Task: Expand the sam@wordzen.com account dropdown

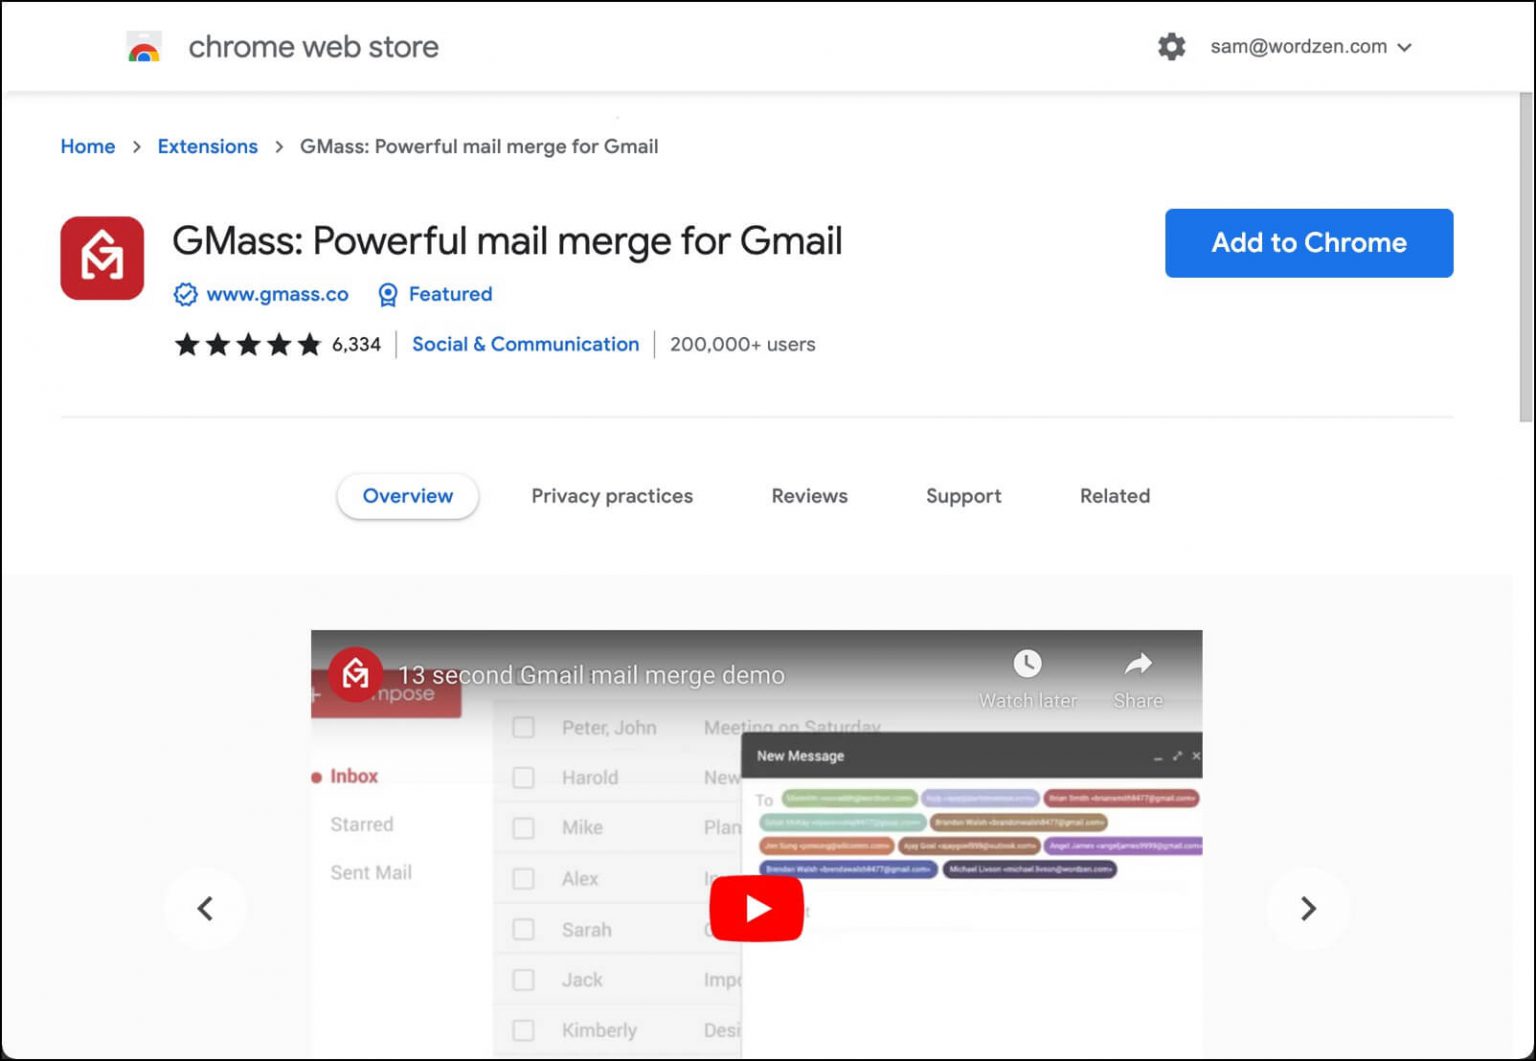Action: pos(1310,47)
